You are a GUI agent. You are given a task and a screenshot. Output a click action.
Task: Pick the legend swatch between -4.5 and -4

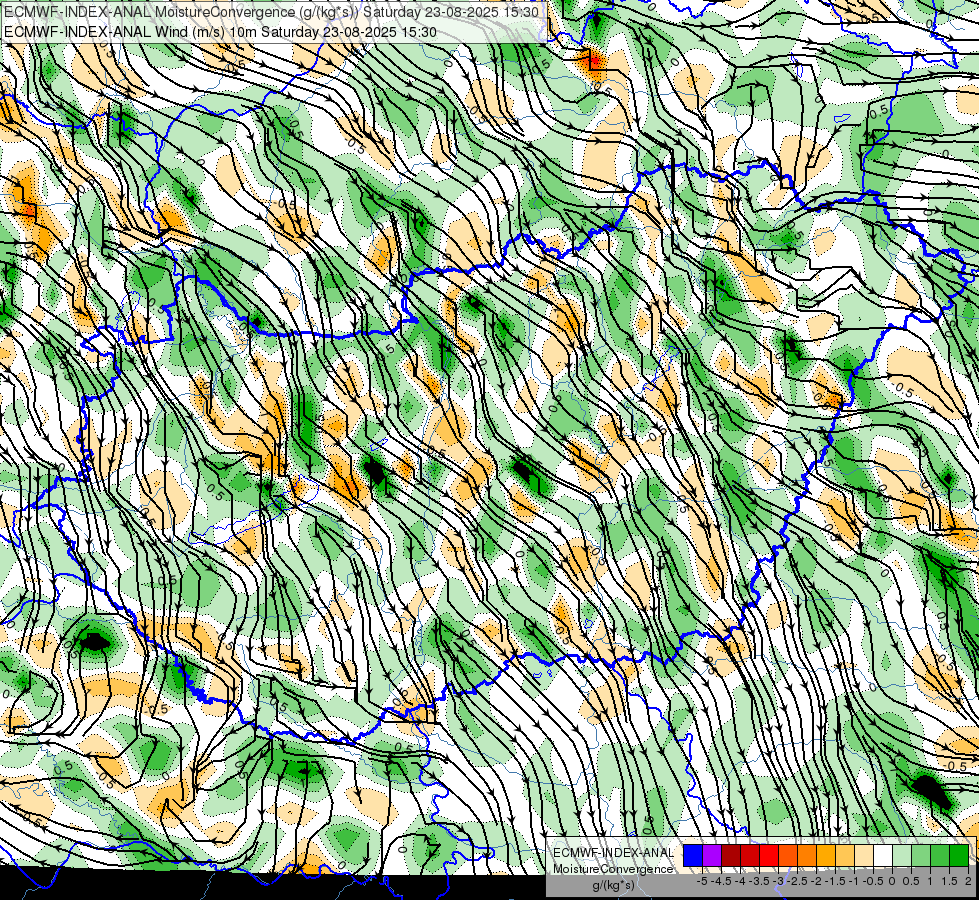[731, 855]
